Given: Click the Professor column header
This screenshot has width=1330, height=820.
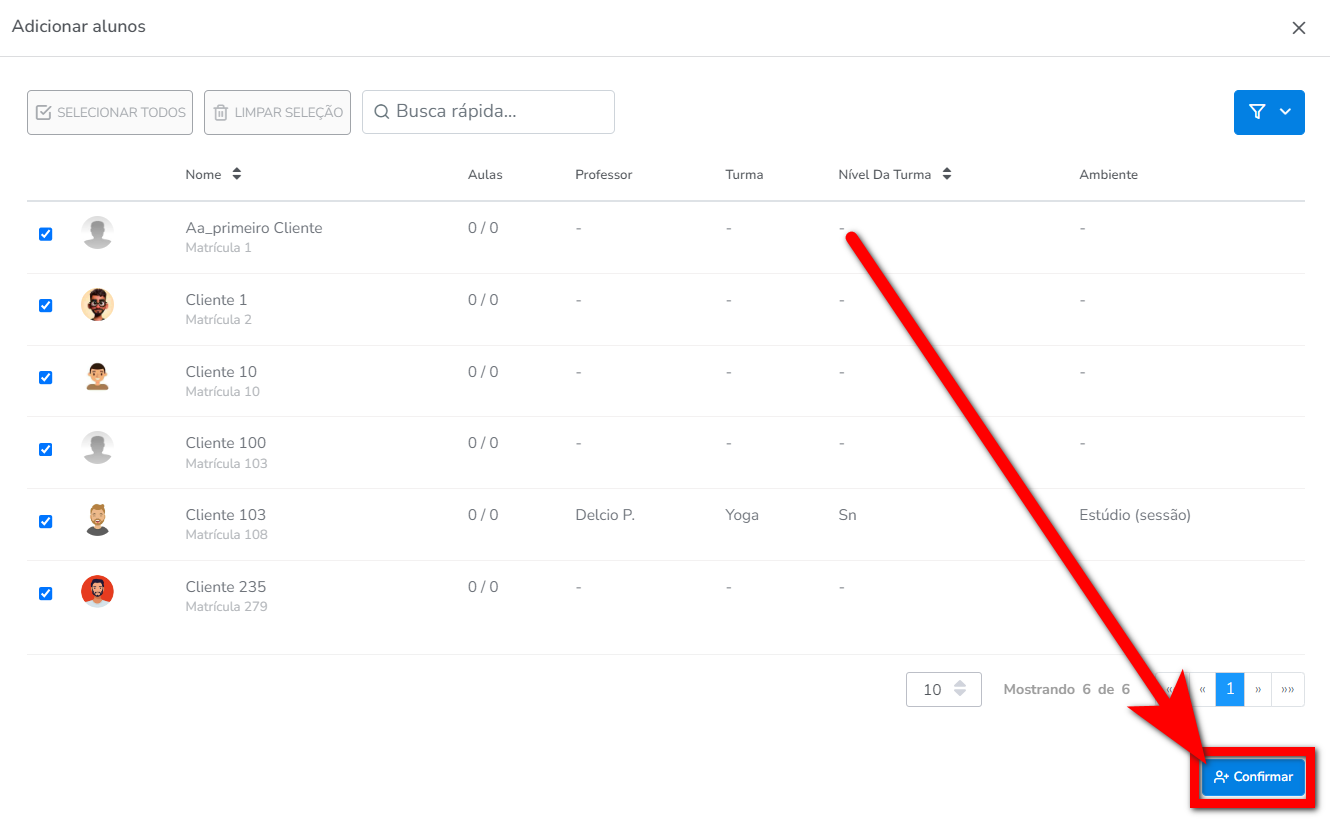Looking at the screenshot, I should pyautogui.click(x=604, y=174).
